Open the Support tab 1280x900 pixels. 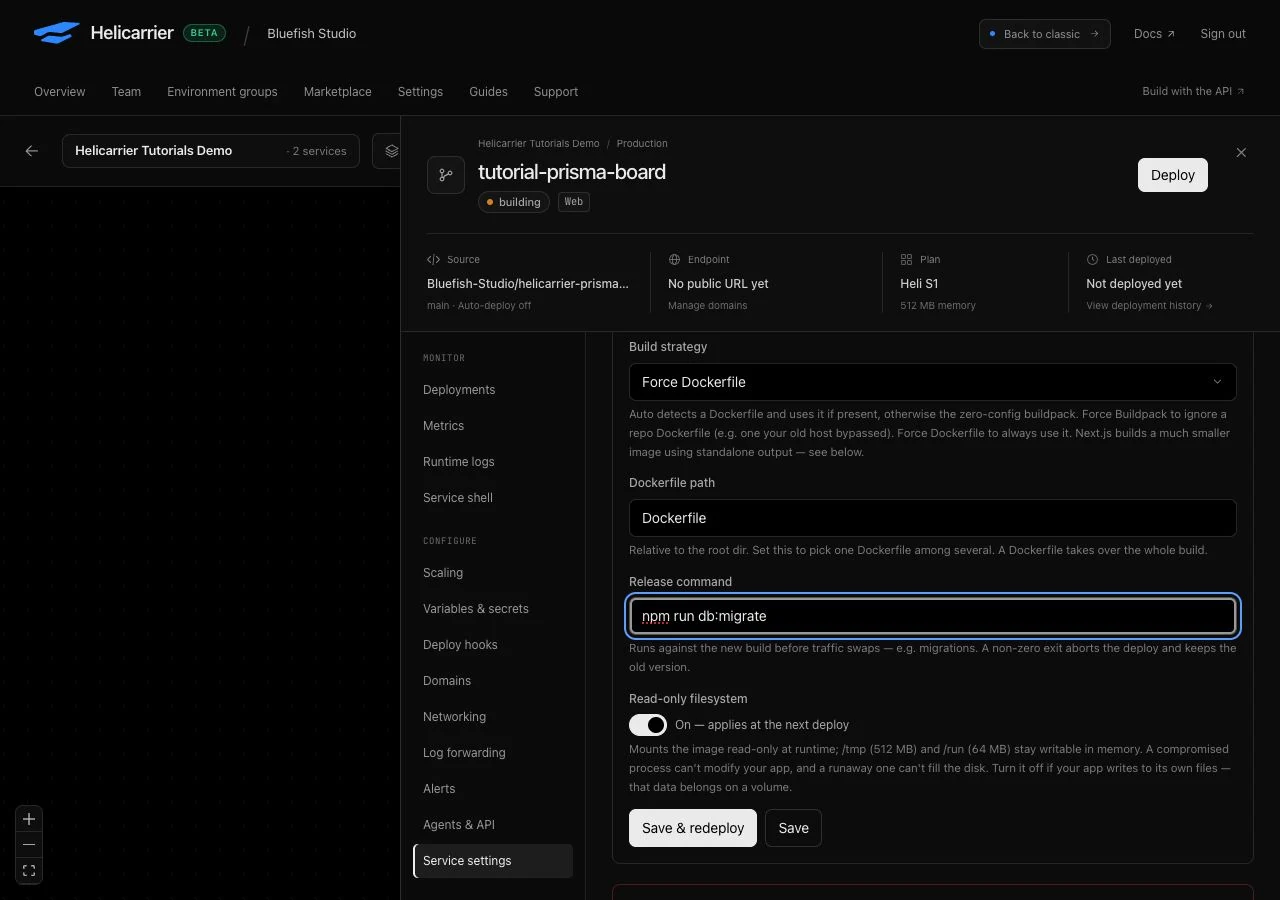click(x=556, y=91)
